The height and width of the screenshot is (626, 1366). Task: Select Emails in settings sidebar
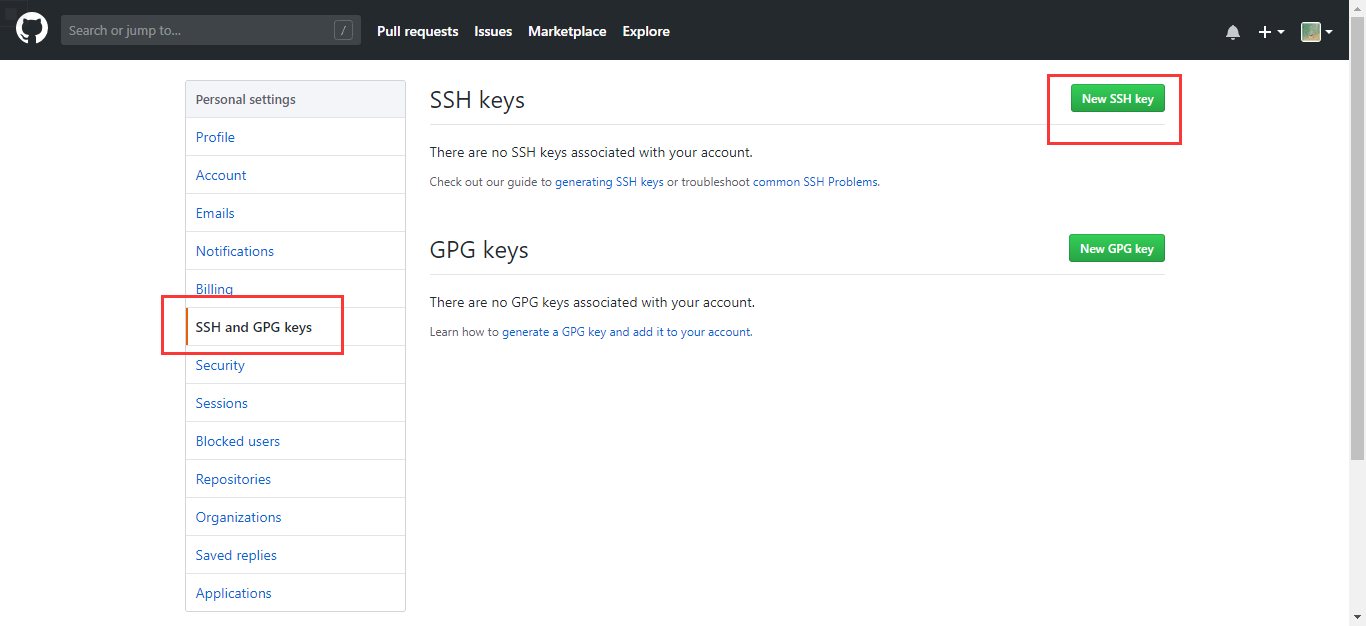click(x=295, y=213)
